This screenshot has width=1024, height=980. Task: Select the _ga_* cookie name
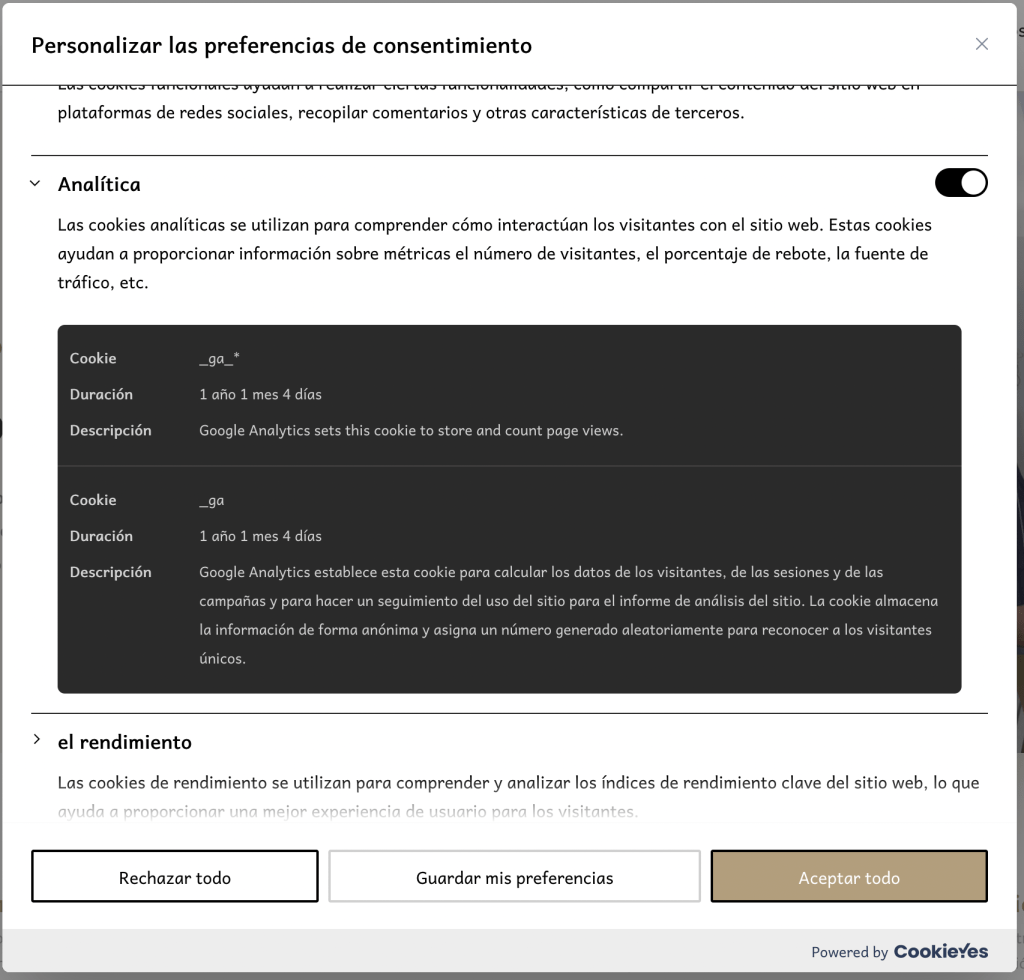219,358
